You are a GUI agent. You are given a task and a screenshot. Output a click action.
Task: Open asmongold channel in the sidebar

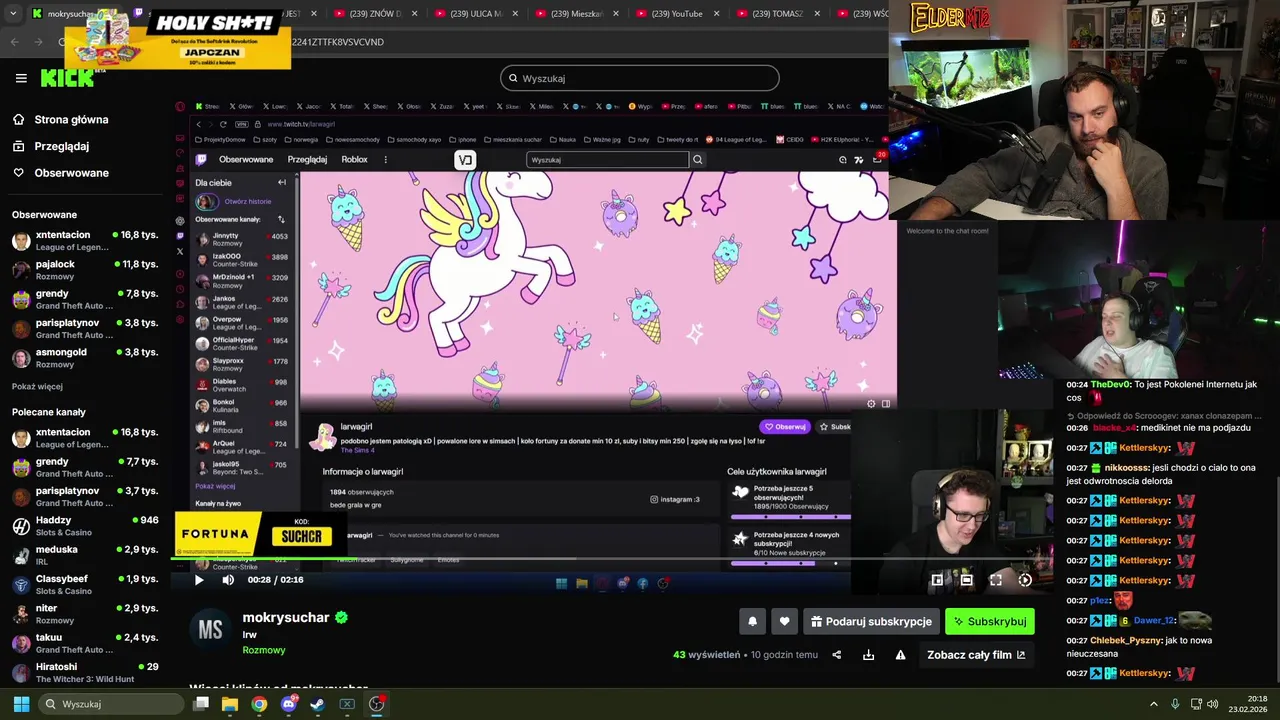(x=84, y=358)
